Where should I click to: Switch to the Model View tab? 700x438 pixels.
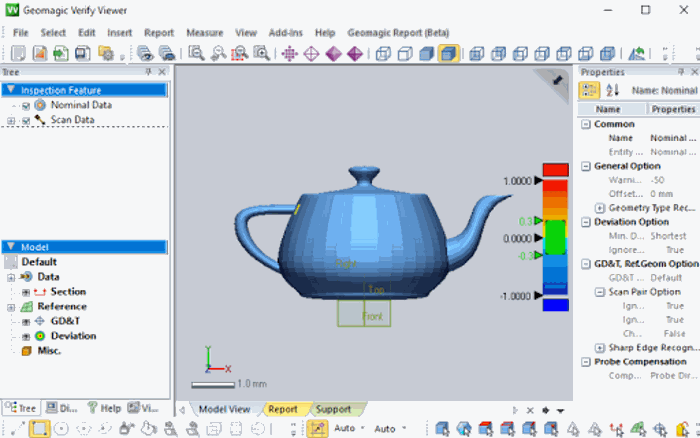coord(224,409)
